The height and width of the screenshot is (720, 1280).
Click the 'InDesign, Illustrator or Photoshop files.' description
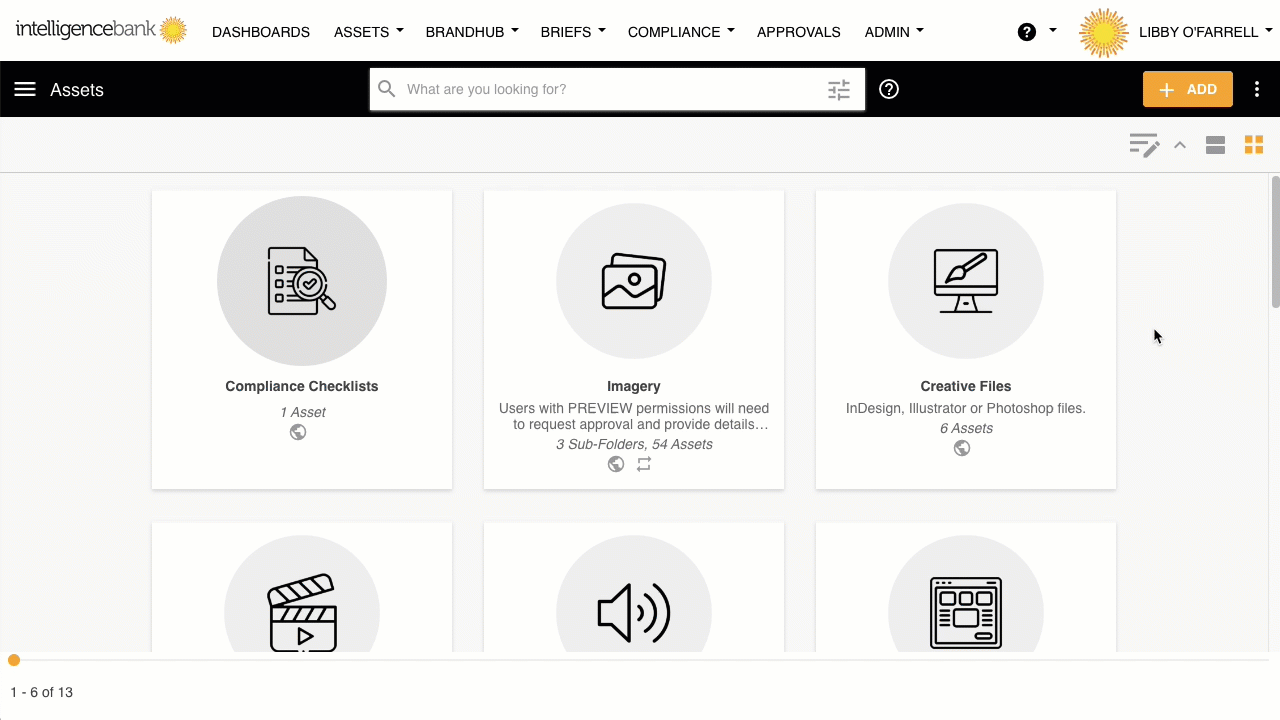tap(966, 408)
